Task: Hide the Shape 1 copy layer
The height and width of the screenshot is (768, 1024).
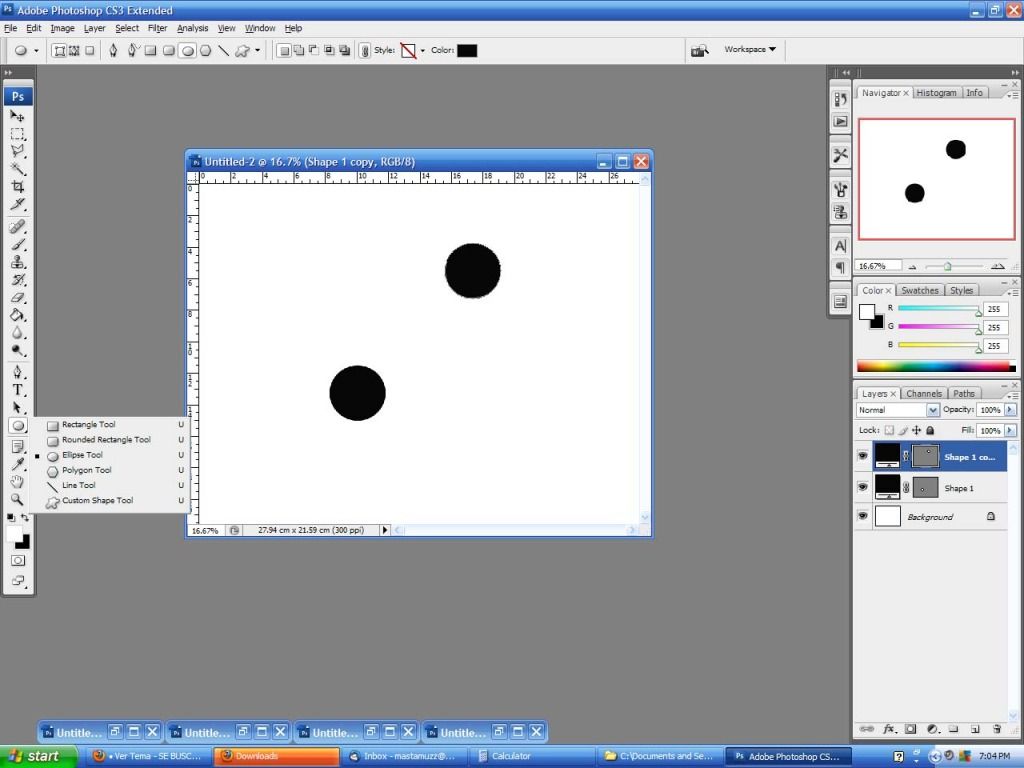Action: coord(863,456)
